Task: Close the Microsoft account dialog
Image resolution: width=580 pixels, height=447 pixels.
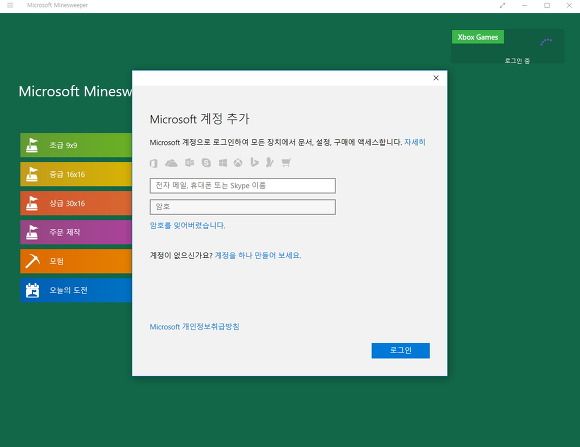Action: (436, 78)
